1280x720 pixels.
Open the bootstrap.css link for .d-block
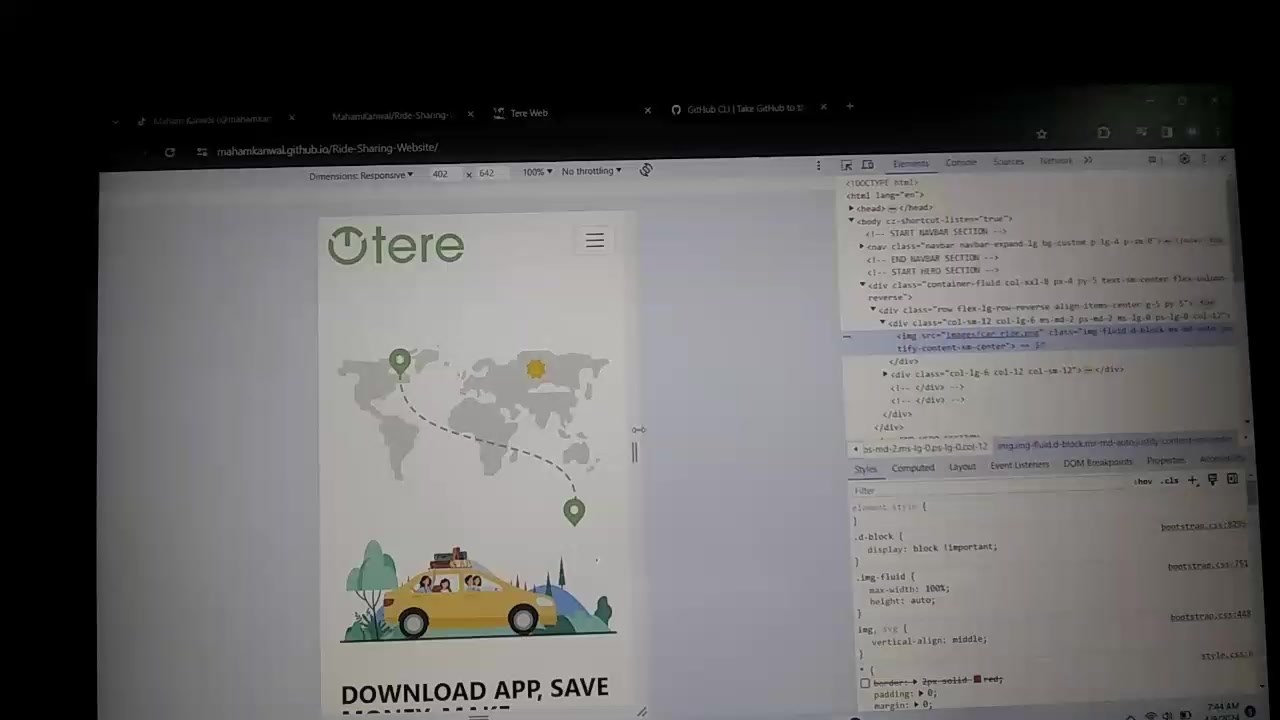click(x=1203, y=526)
